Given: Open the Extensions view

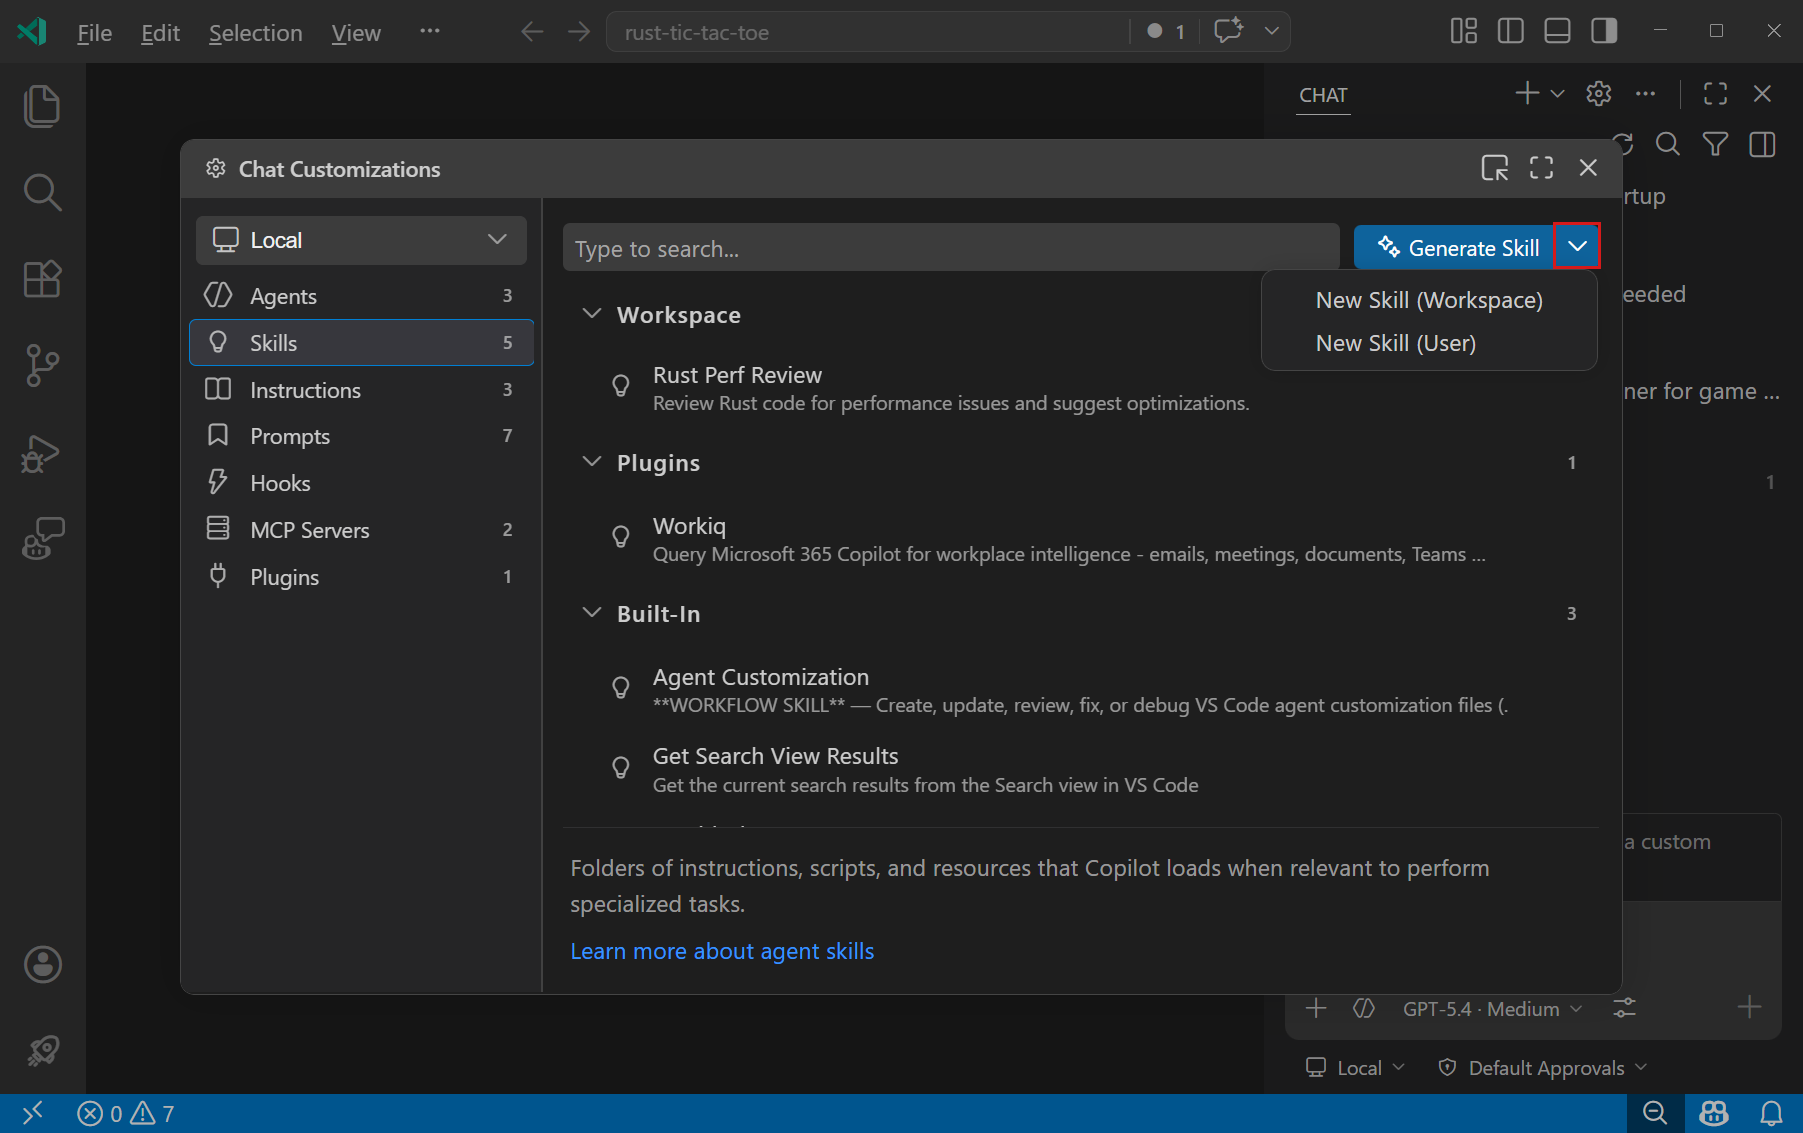Looking at the screenshot, I should (x=42, y=279).
